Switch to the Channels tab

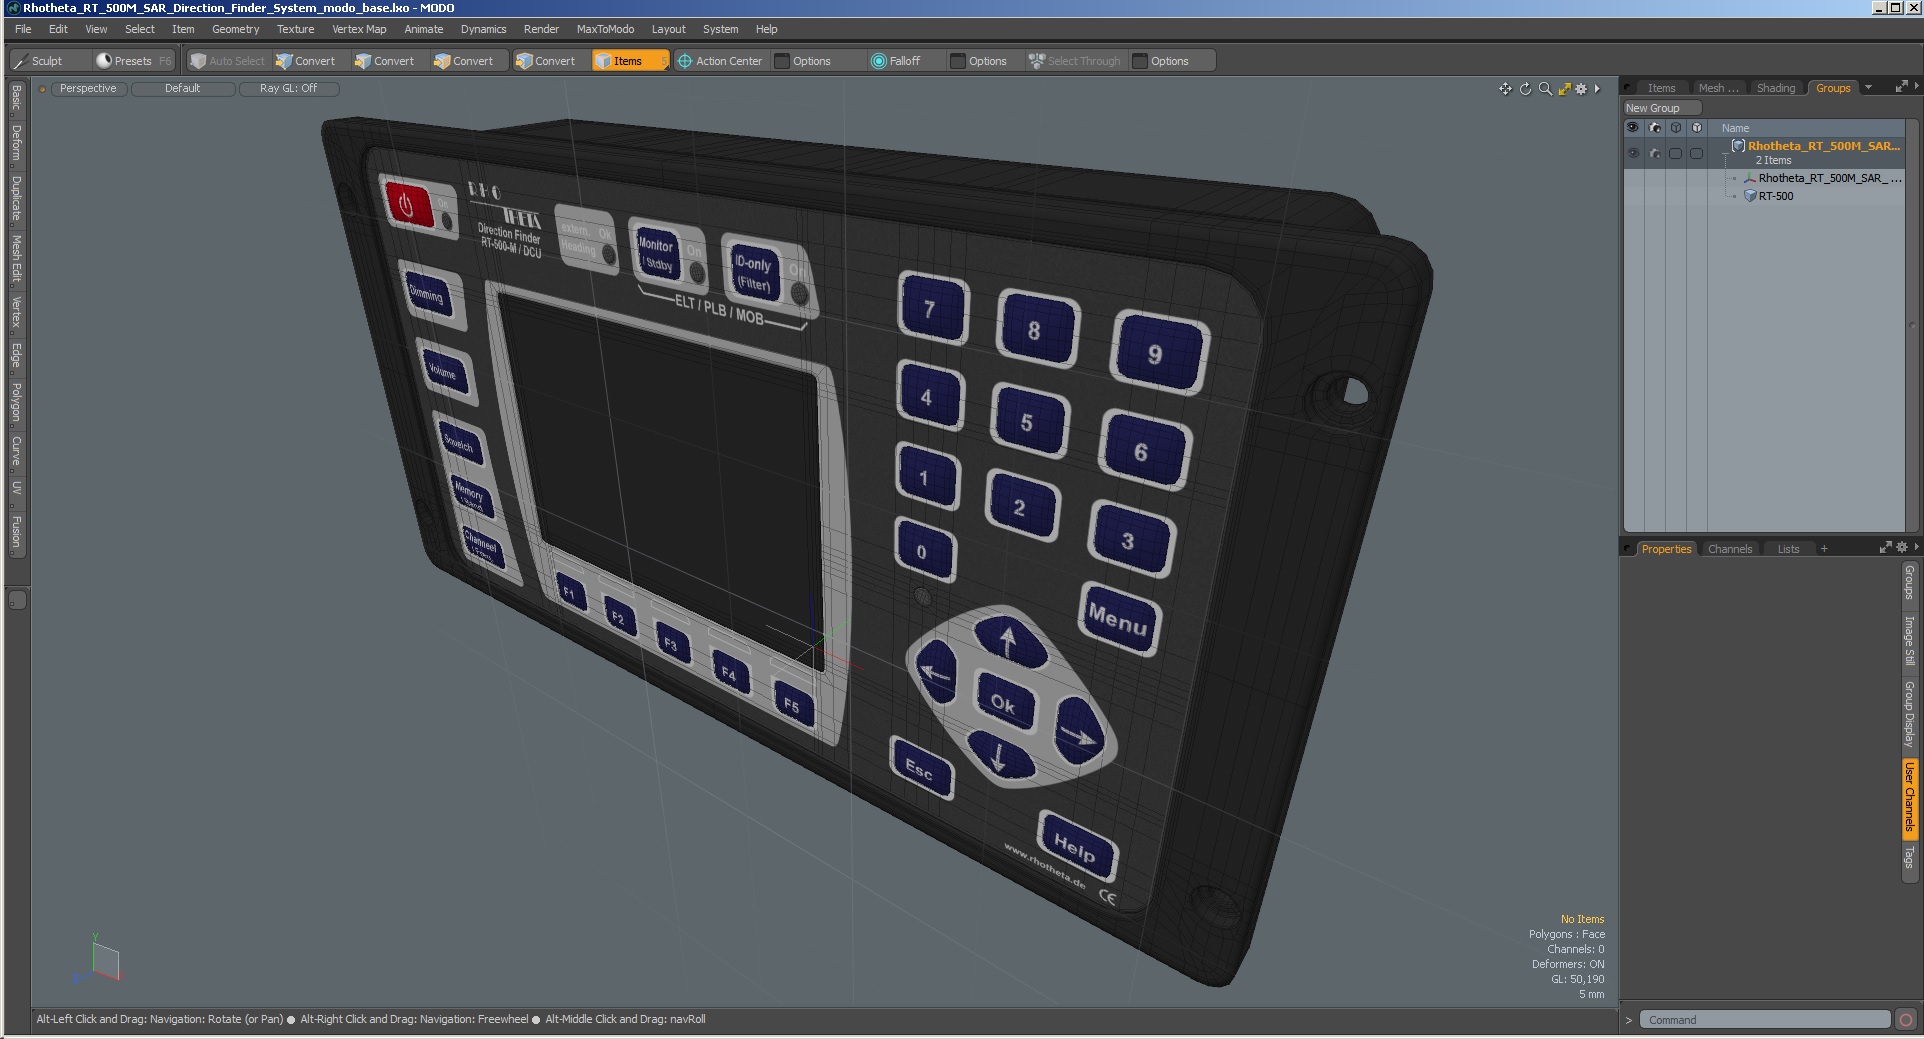tap(1730, 549)
